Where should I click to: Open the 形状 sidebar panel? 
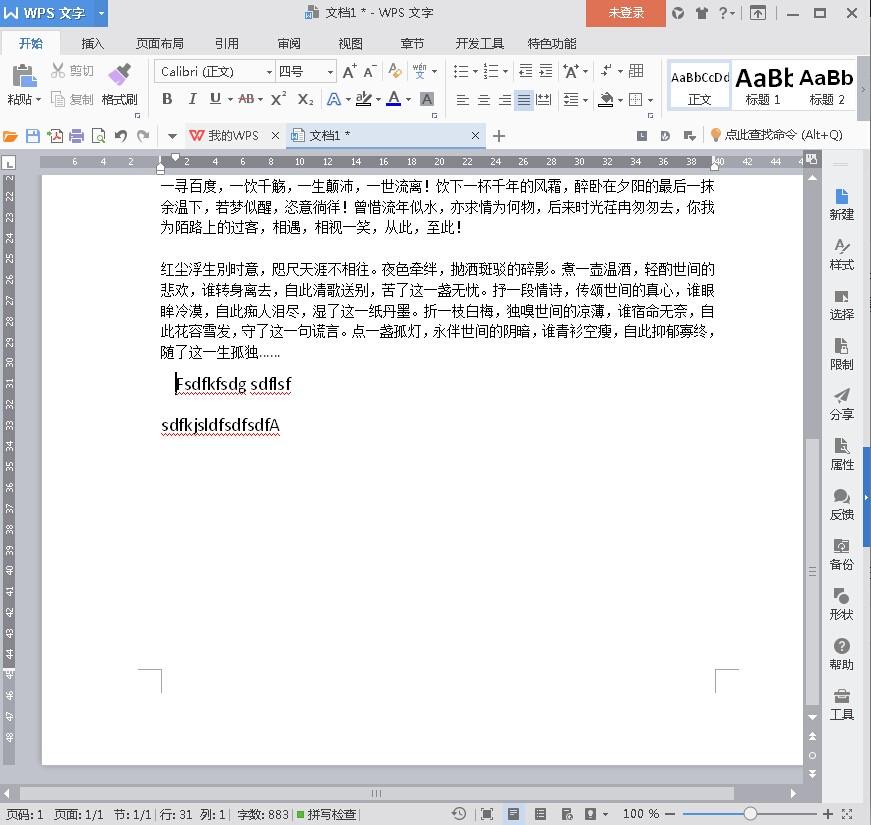[x=842, y=604]
